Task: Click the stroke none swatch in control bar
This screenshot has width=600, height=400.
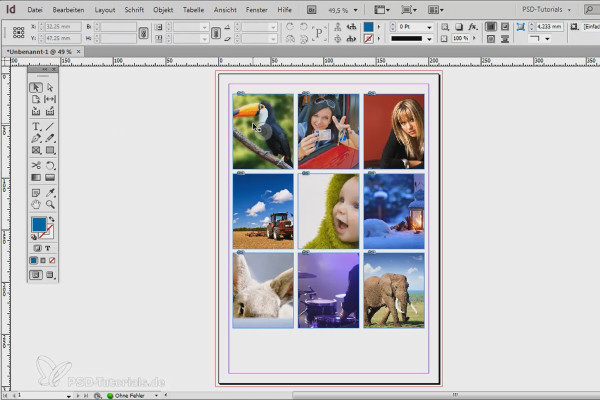Action: 368,39
